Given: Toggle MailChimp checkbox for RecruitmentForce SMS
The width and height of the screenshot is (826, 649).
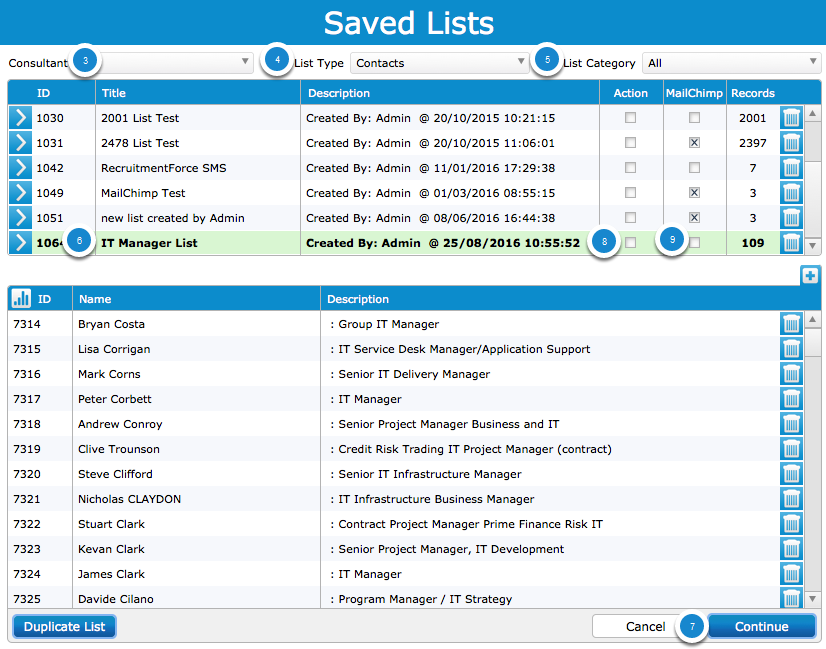Looking at the screenshot, I should pos(694,168).
